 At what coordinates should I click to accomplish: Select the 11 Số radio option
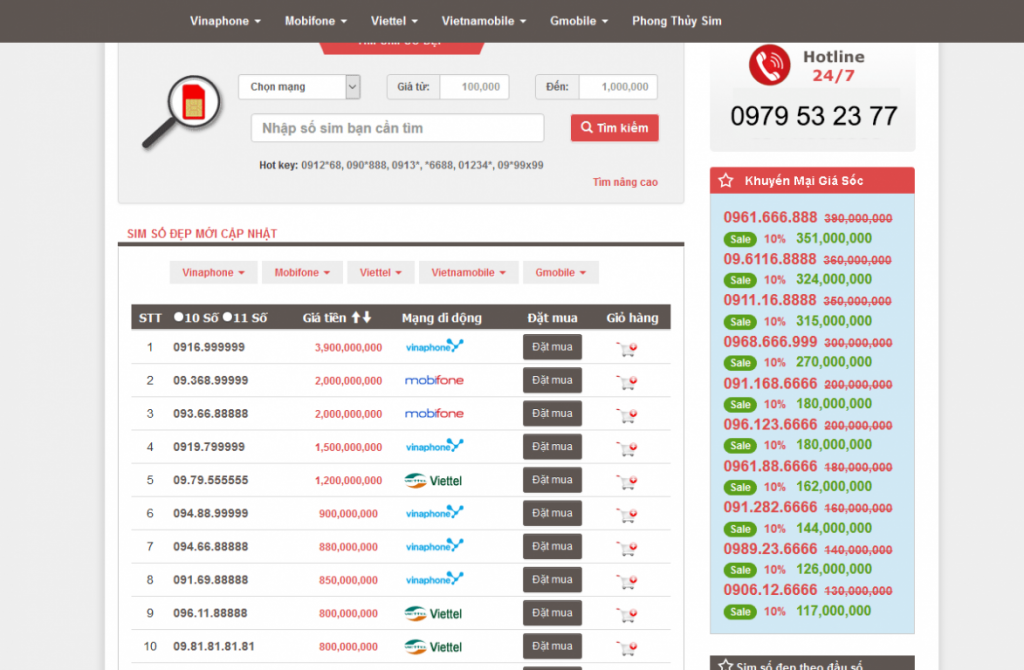click(227, 318)
